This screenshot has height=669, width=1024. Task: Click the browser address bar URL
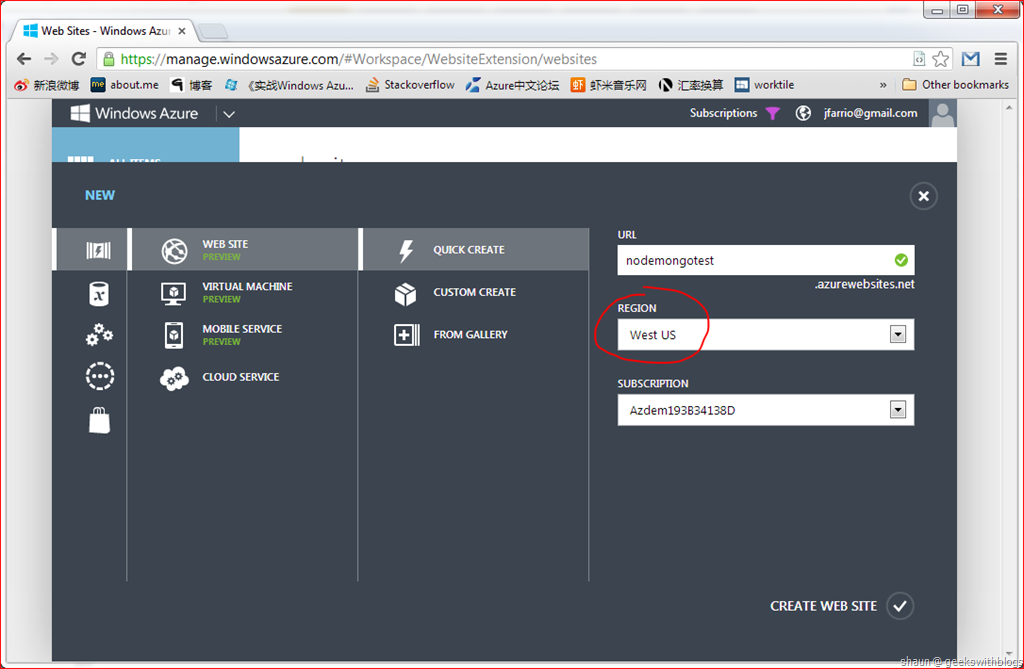(359, 59)
